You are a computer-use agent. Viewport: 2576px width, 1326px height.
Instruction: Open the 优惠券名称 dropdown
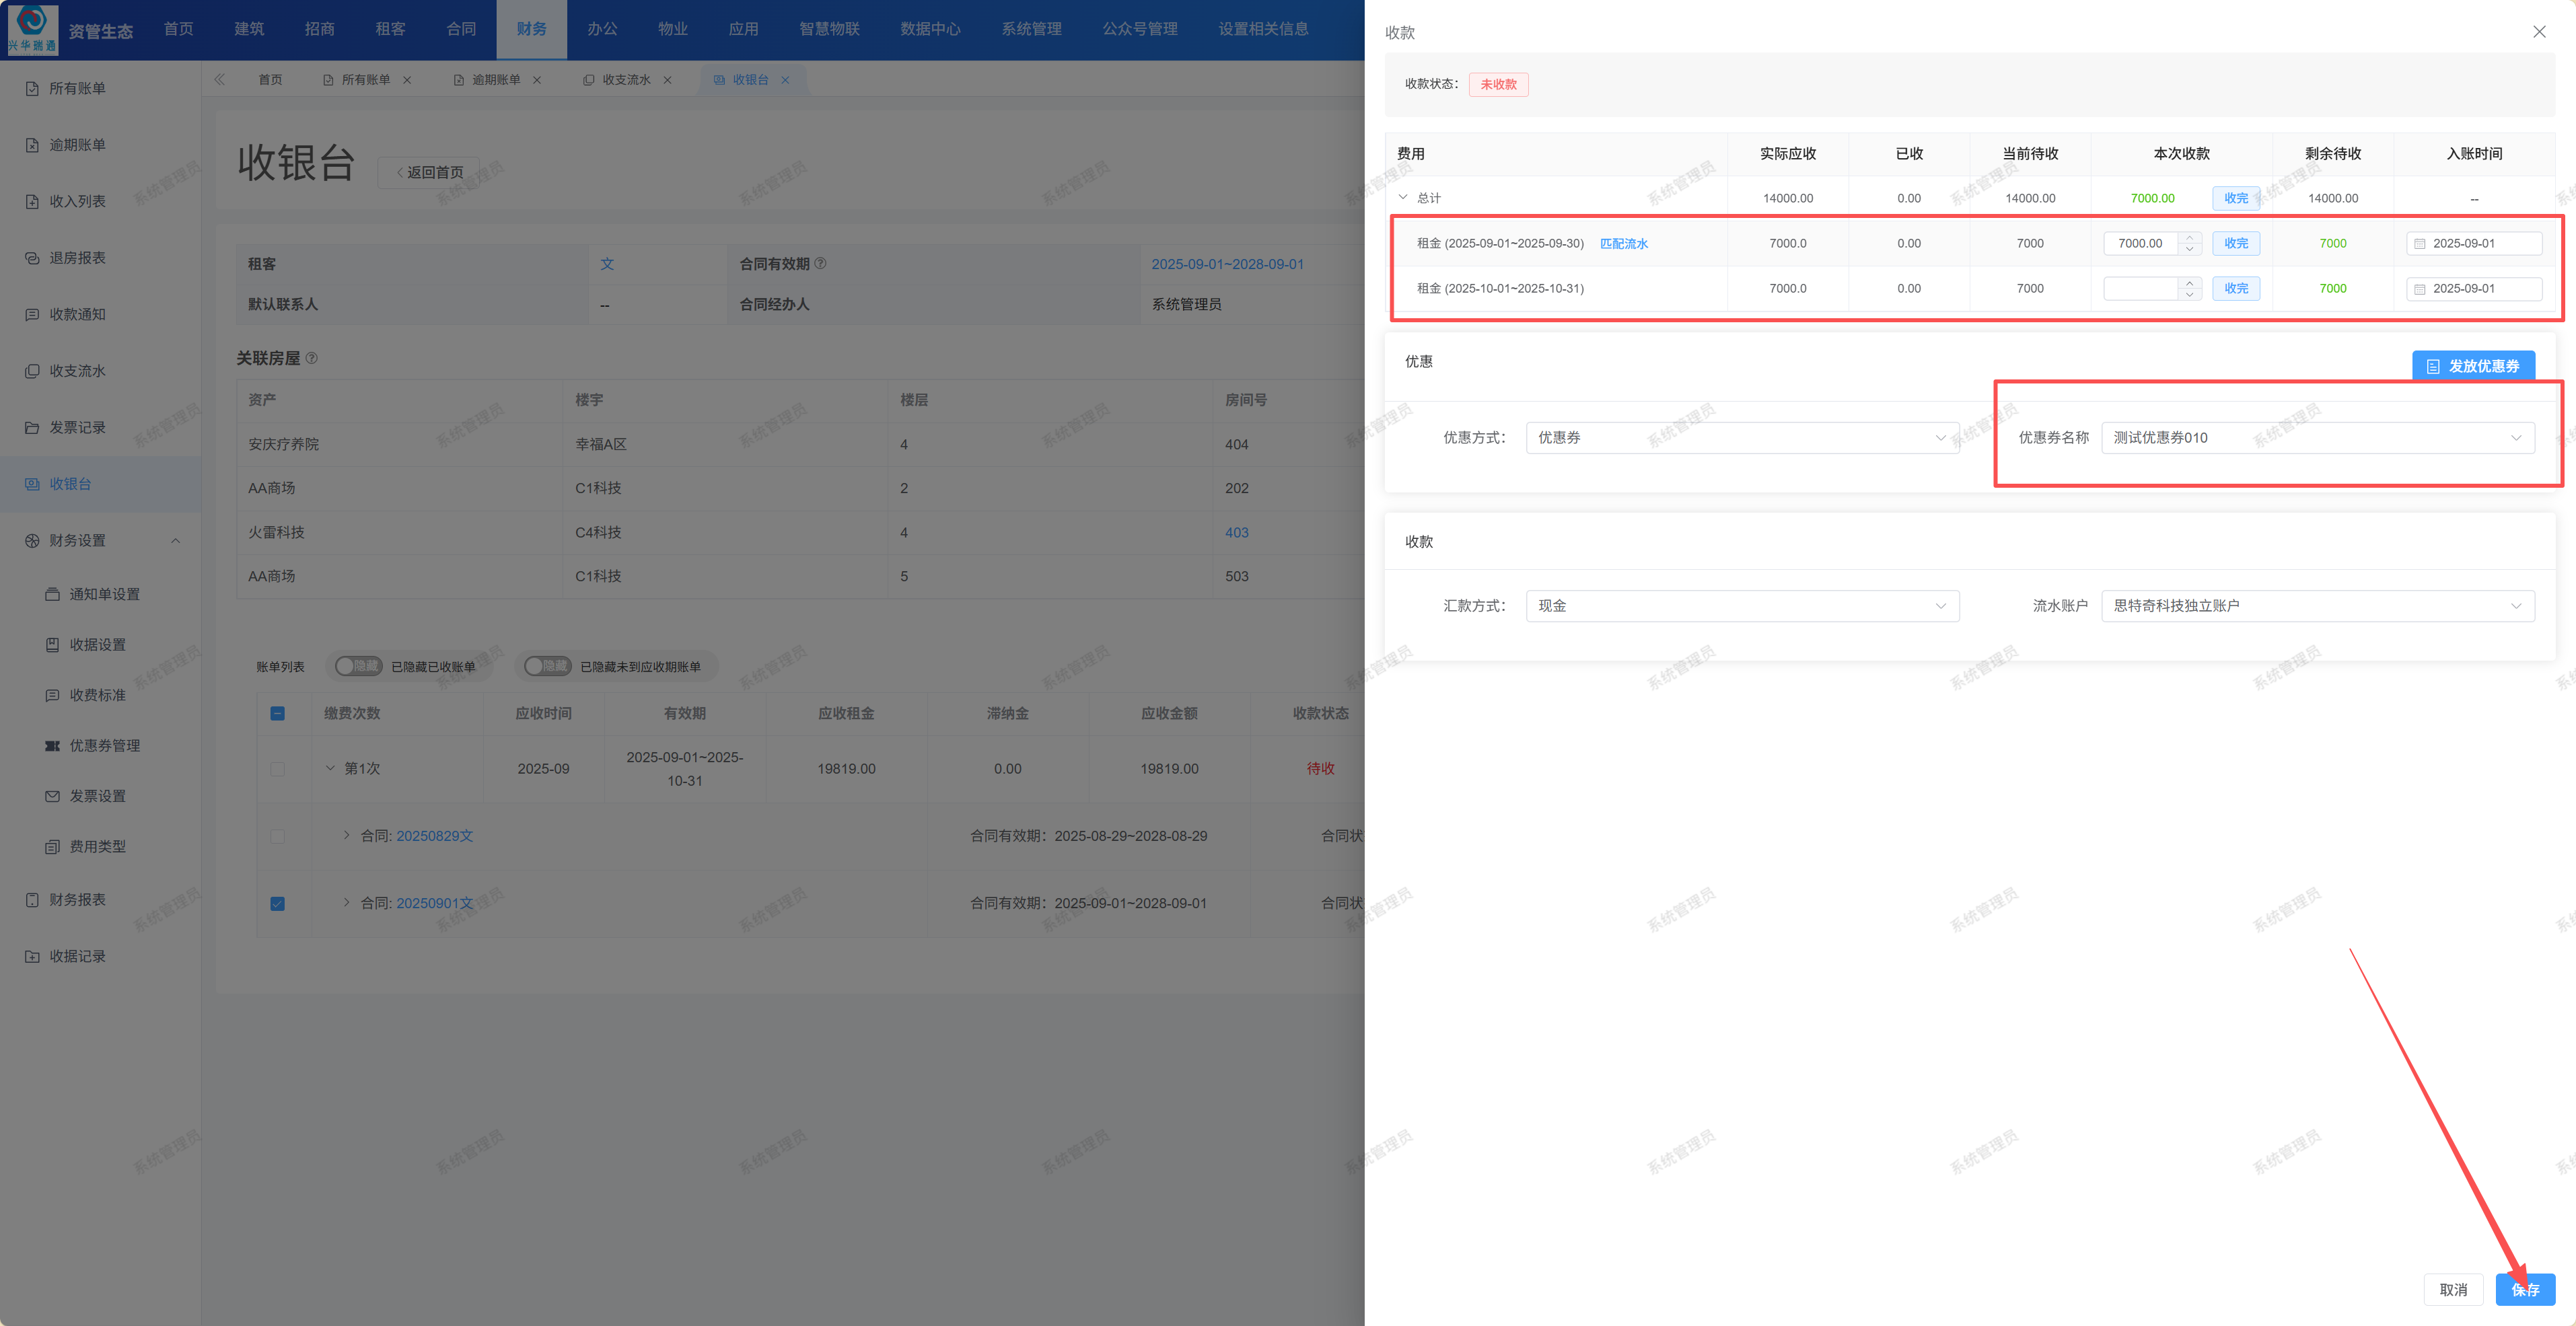2317,437
